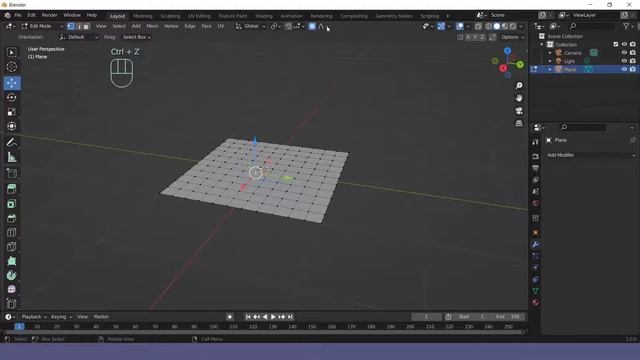Click the viewport gizmo Z axis
Image resolution: width=640 pixels, height=360 pixels.
tap(507, 51)
